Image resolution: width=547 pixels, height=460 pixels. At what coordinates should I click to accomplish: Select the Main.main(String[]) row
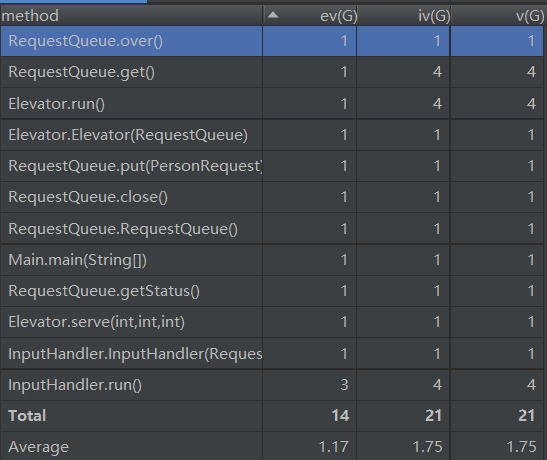click(x=272, y=260)
